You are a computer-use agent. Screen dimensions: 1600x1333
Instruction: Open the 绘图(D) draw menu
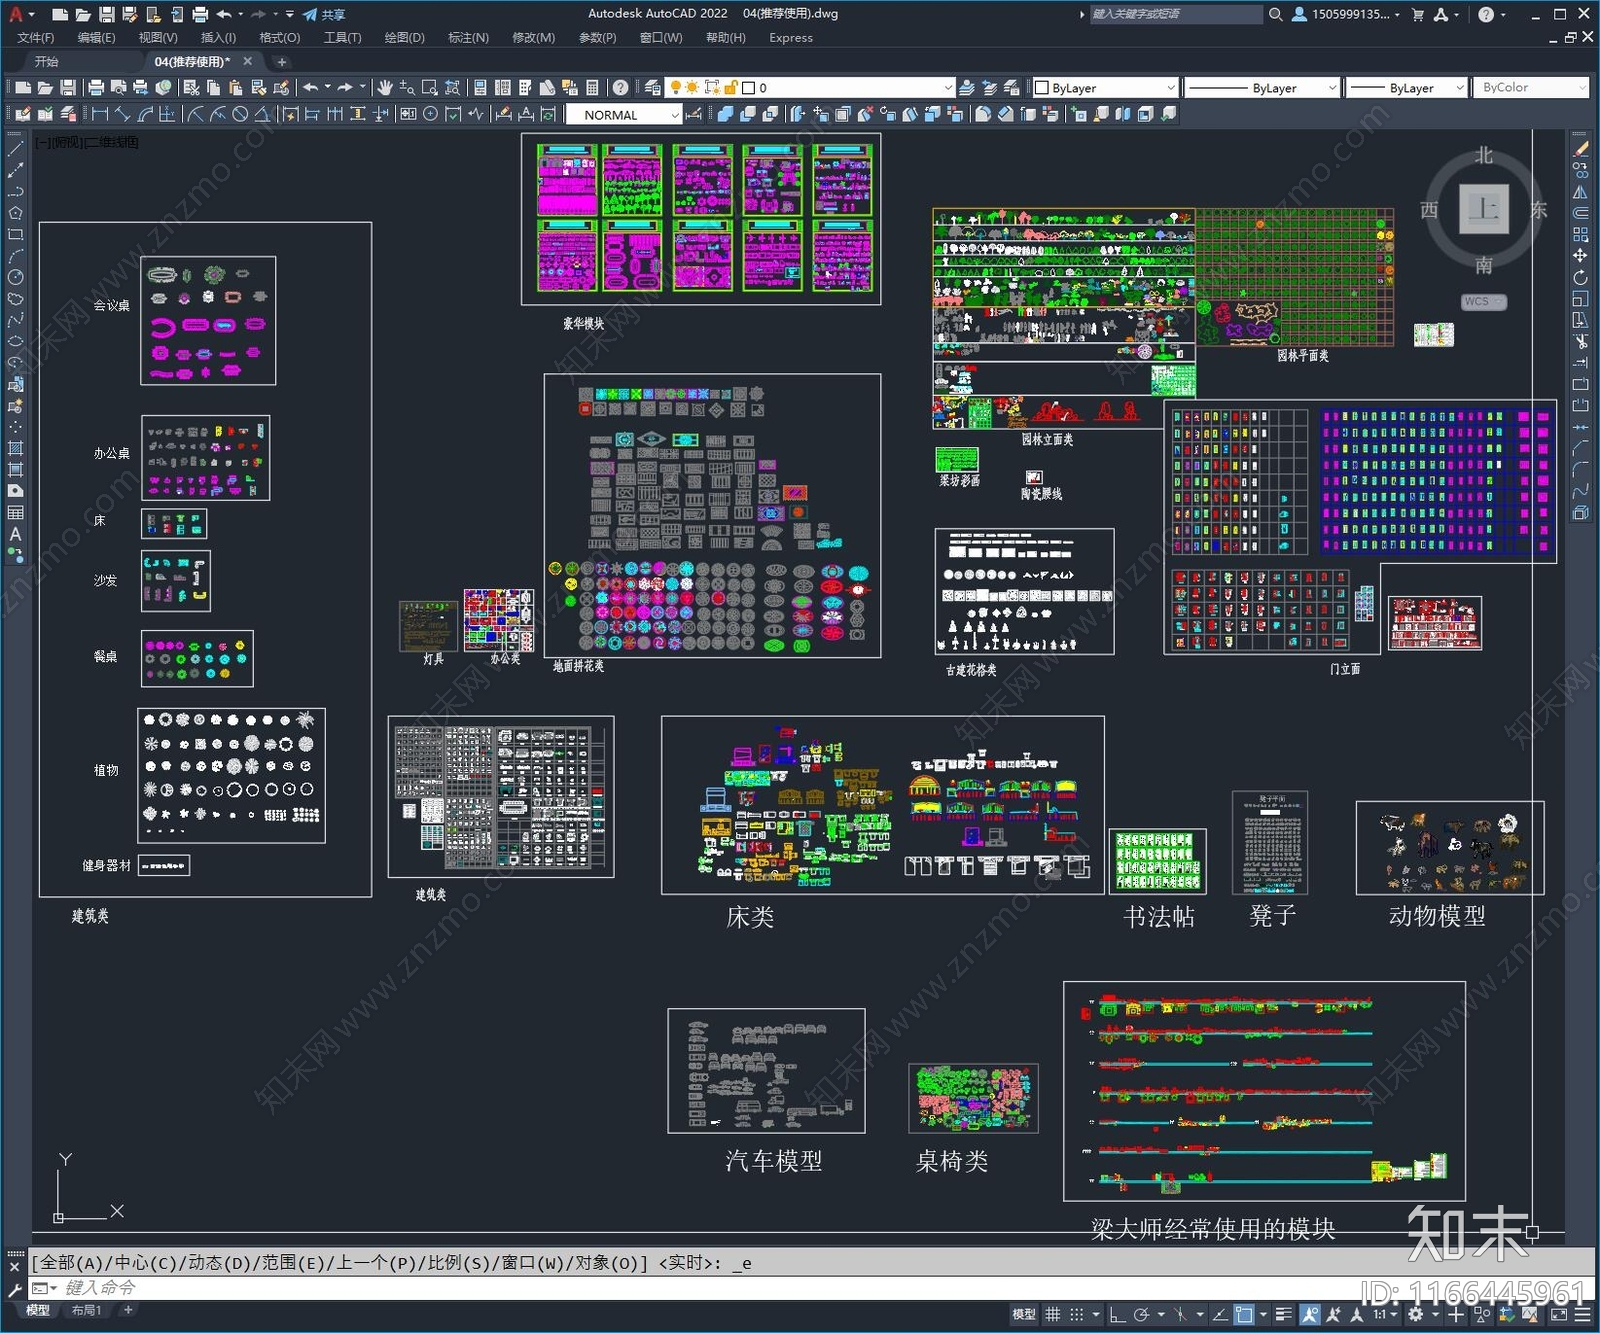point(404,38)
